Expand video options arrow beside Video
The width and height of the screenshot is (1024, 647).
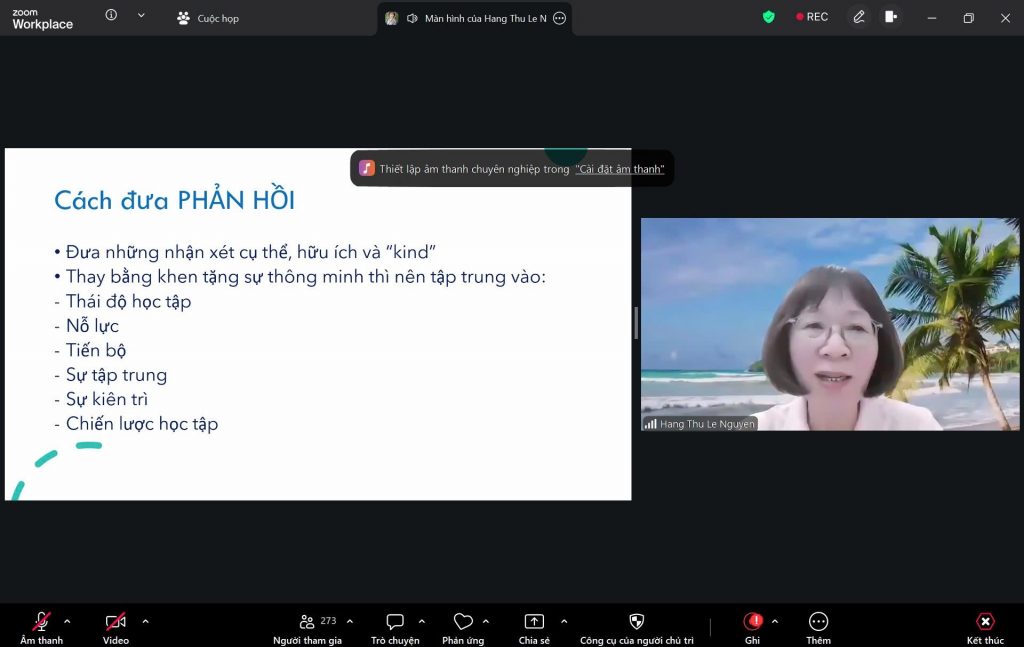coord(145,621)
